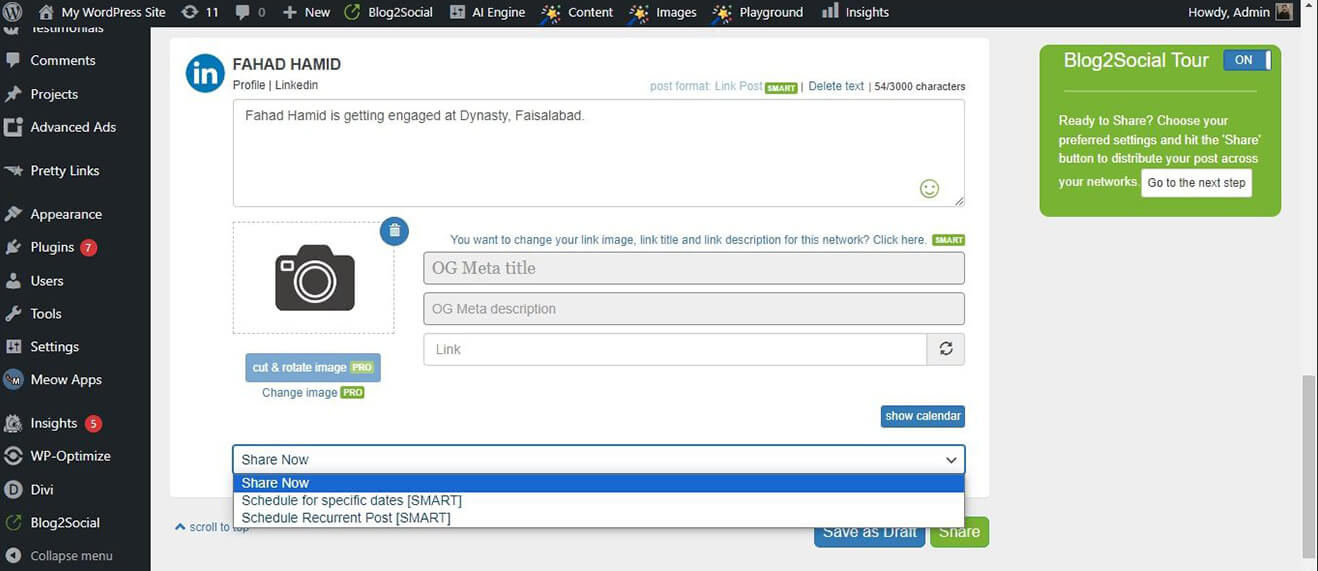Open Insights bar chart in admin bar

pyautogui.click(x=855, y=12)
